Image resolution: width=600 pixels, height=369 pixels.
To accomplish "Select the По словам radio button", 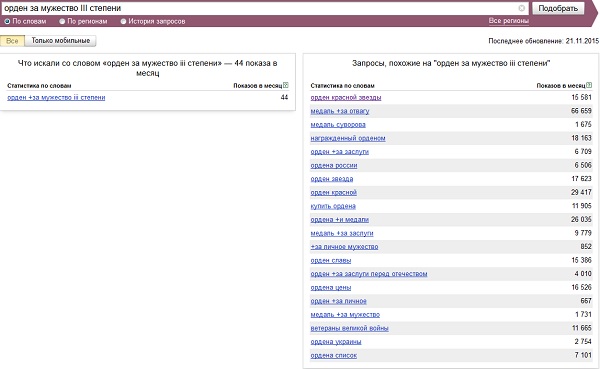I will pos(7,21).
